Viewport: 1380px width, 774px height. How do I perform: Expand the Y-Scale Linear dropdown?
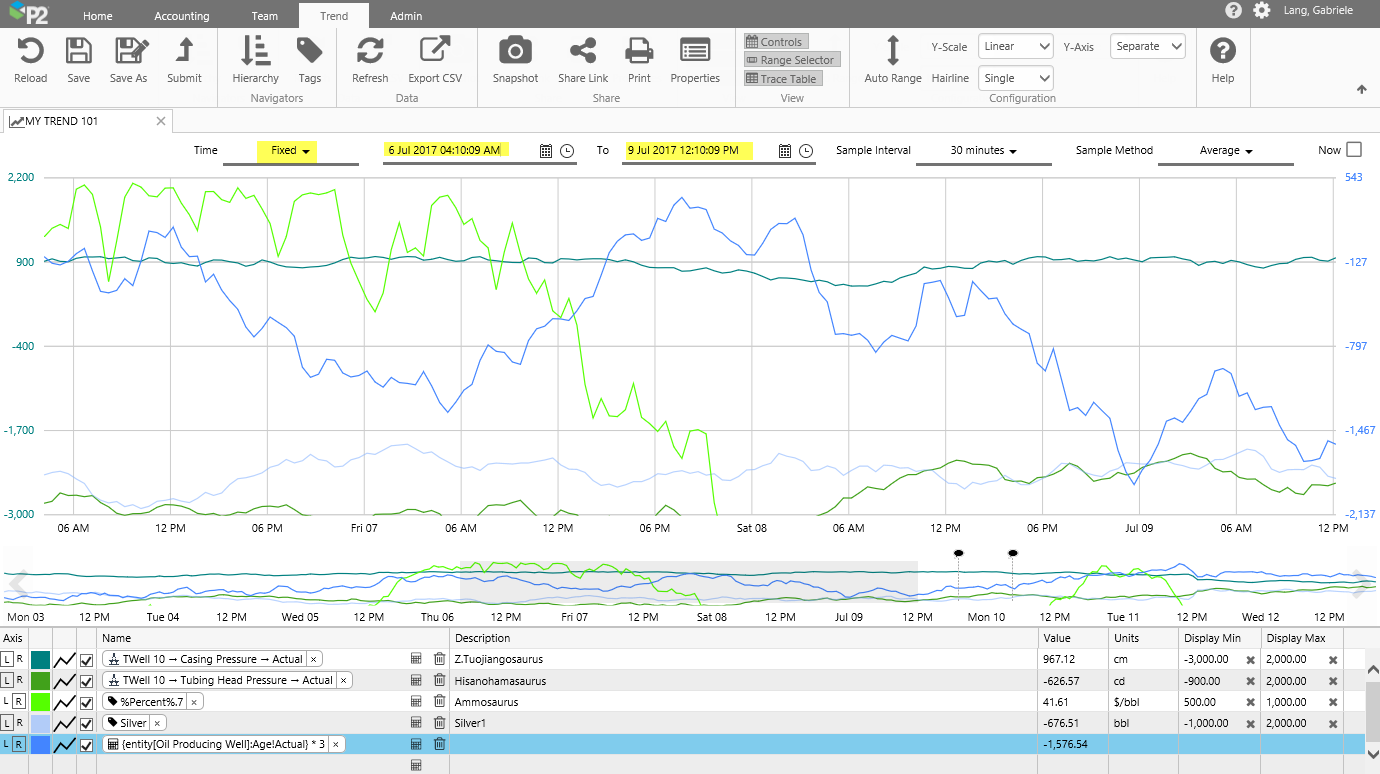tap(1015, 46)
